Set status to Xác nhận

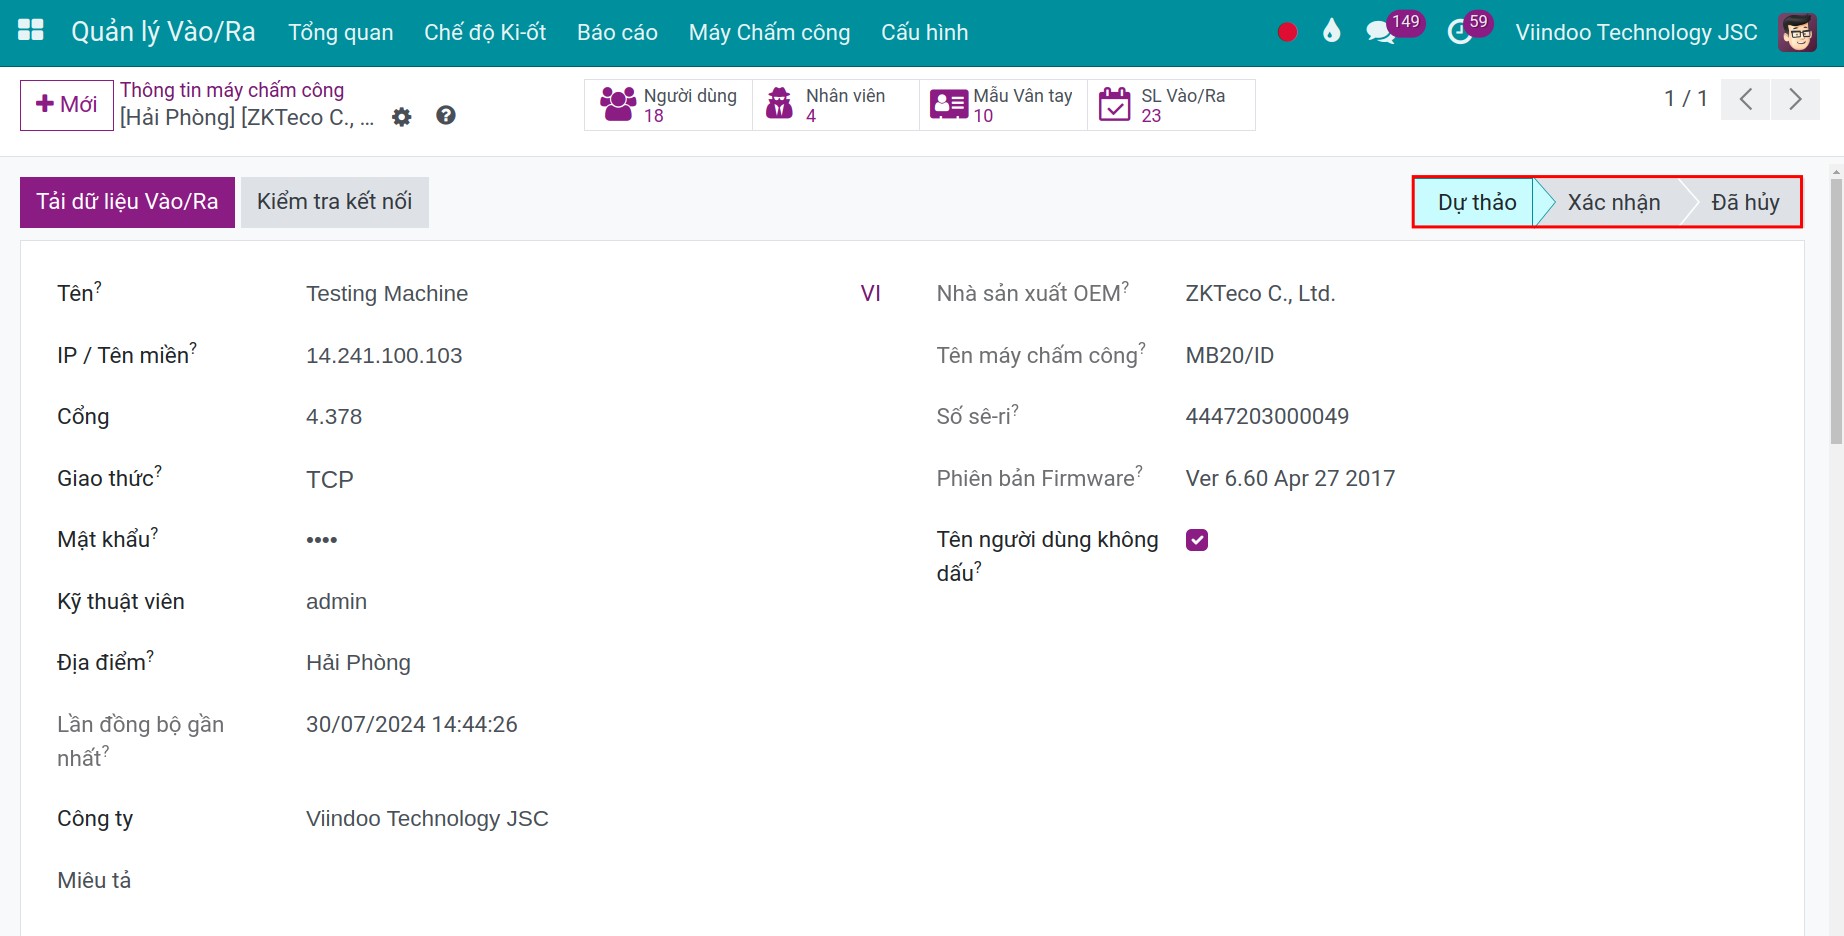pyautogui.click(x=1613, y=203)
